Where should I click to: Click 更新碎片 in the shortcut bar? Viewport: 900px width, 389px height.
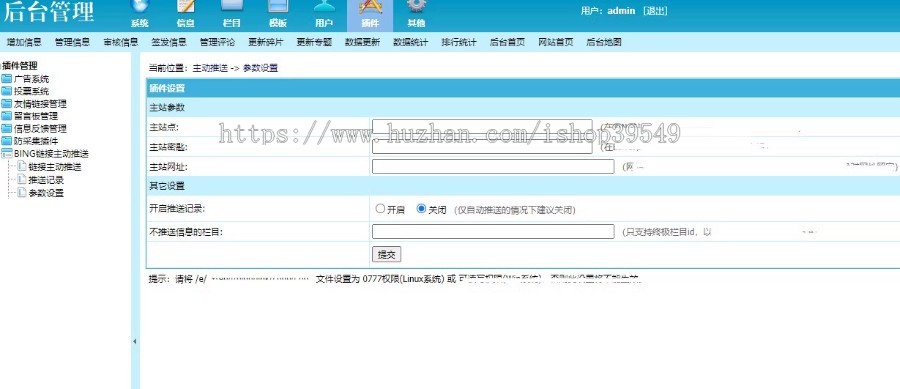coord(266,42)
